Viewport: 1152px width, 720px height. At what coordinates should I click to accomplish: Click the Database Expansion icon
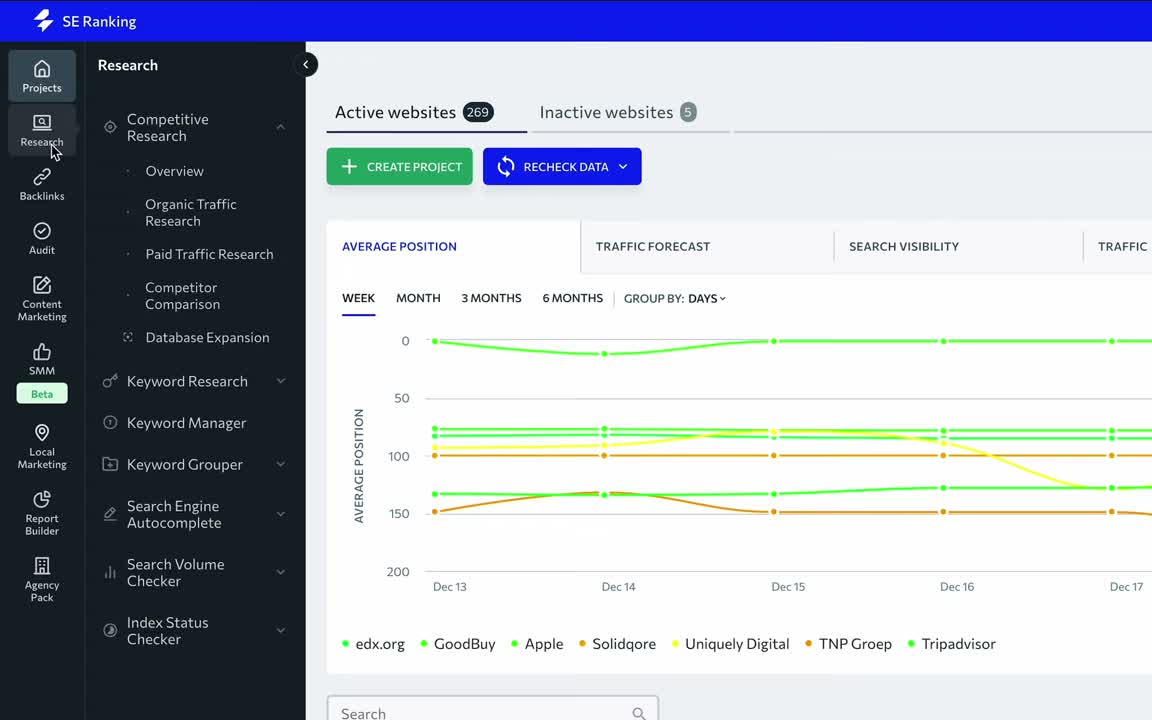(128, 337)
